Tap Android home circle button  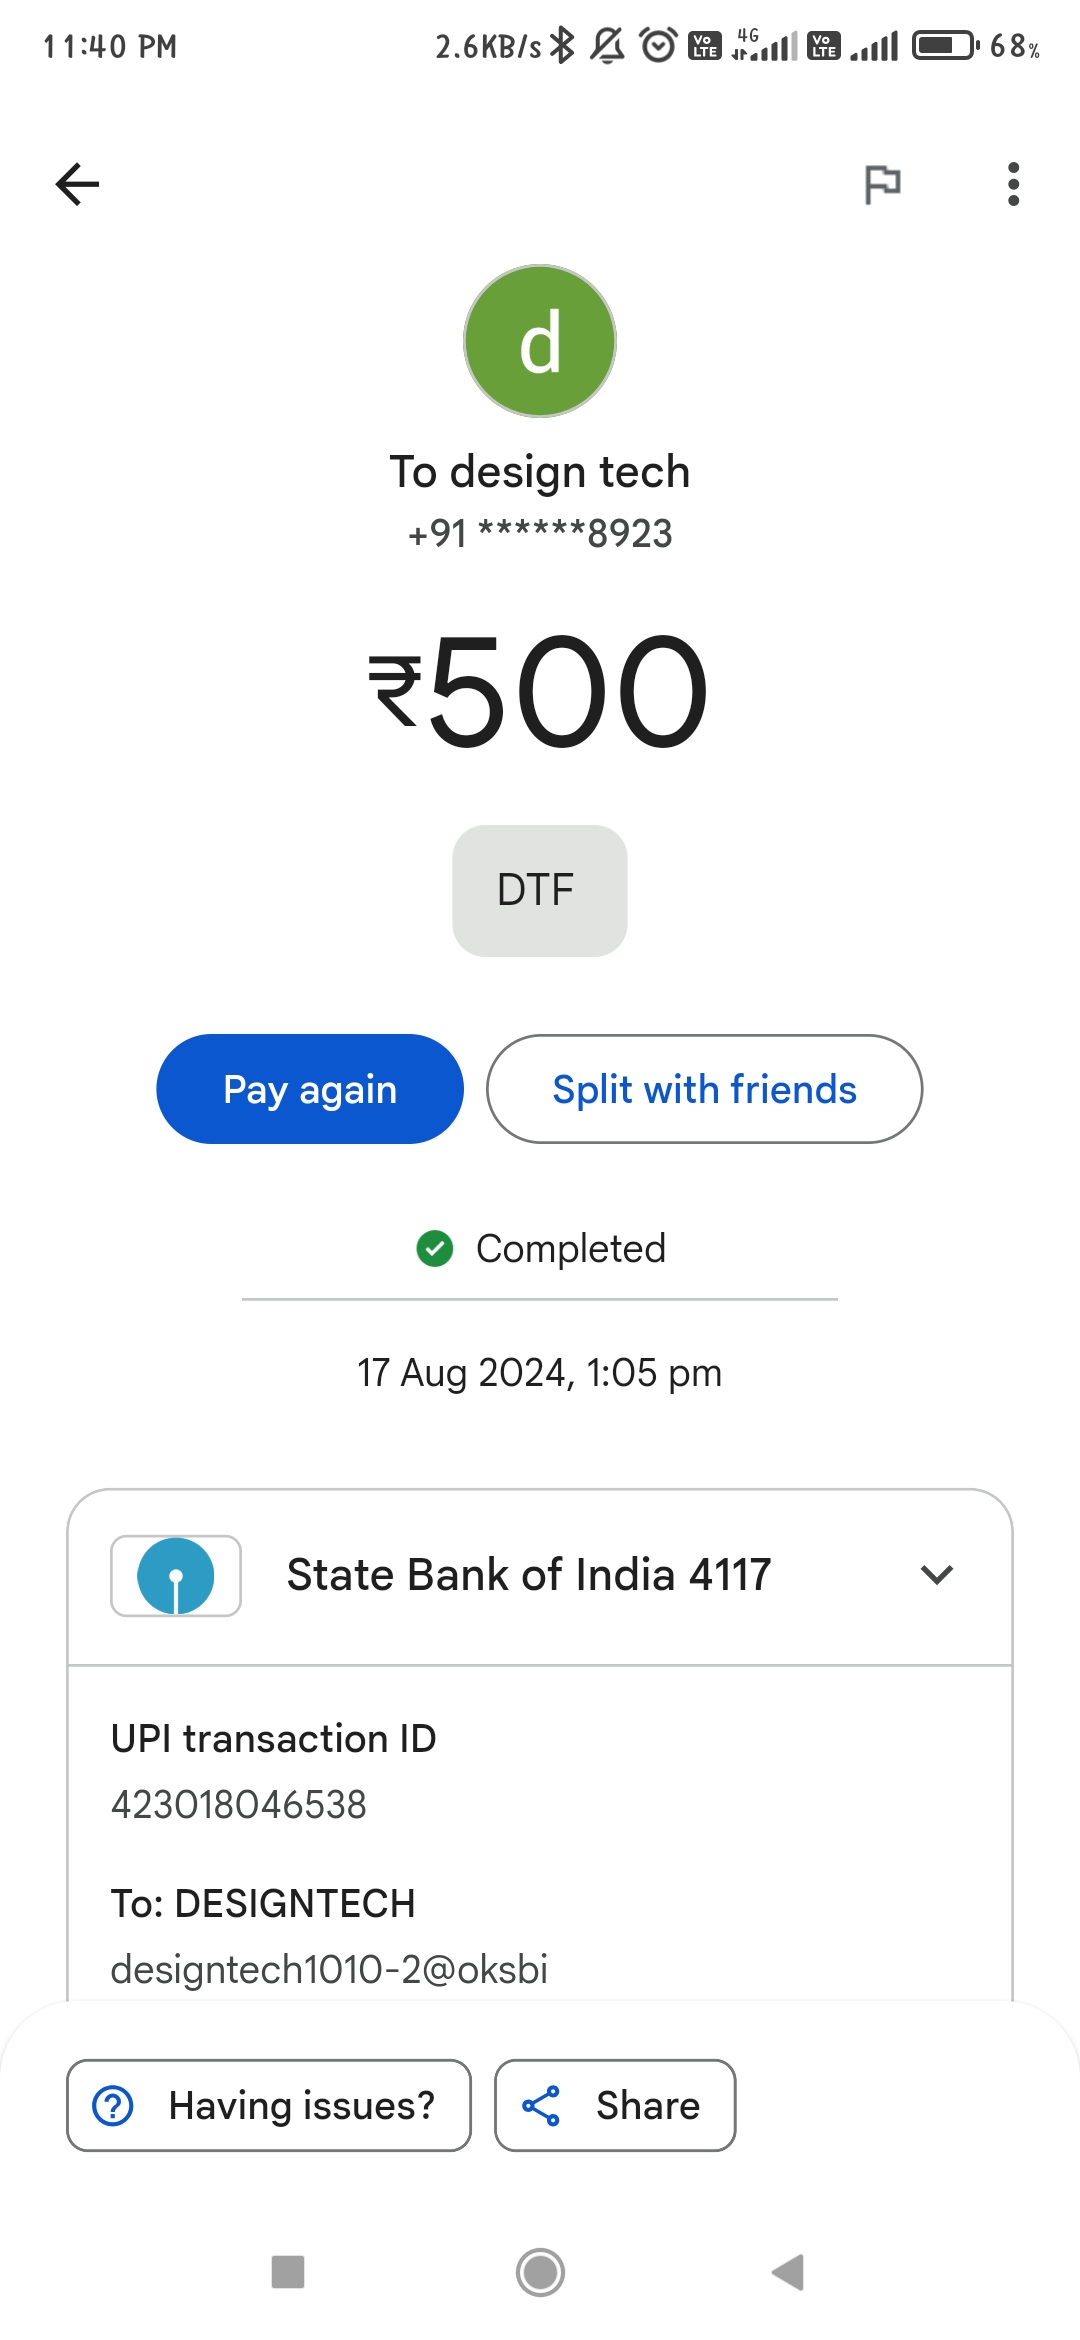pyautogui.click(x=540, y=2272)
